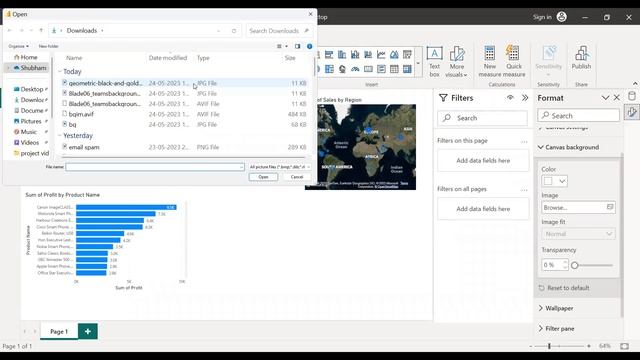Open help in the Open dialog

click(x=309, y=46)
